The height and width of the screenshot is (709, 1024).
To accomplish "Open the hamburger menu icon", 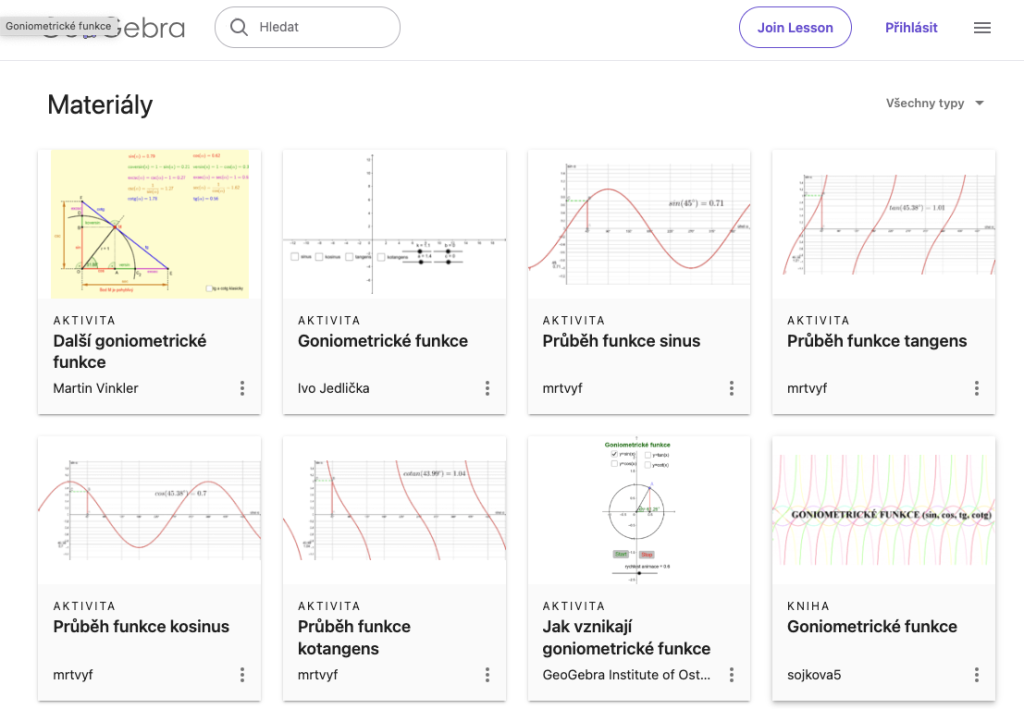I will click(x=982, y=28).
